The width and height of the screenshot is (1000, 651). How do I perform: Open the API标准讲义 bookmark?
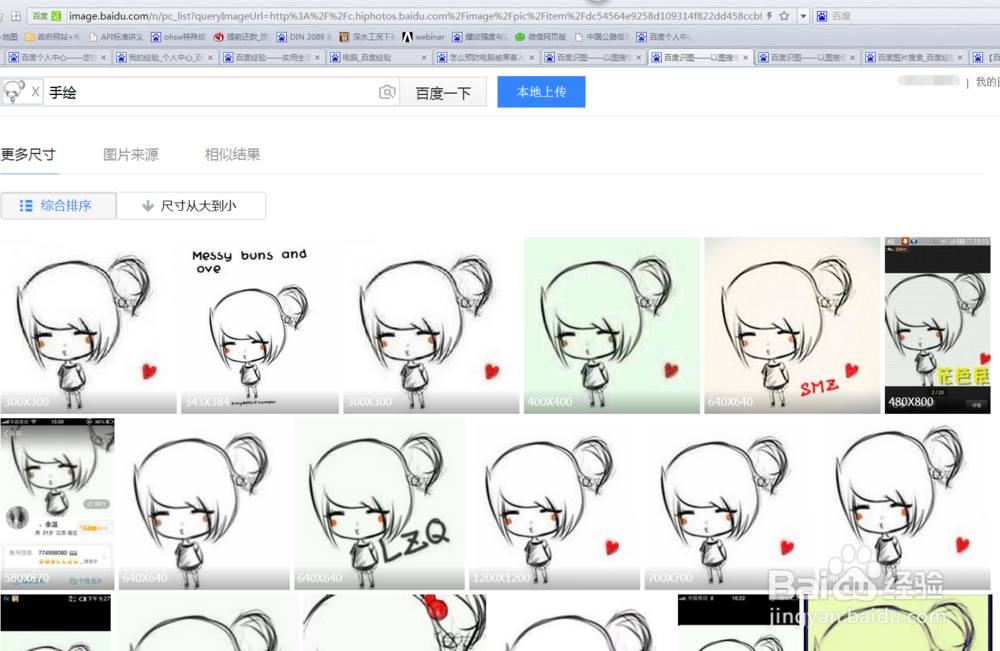(116, 37)
